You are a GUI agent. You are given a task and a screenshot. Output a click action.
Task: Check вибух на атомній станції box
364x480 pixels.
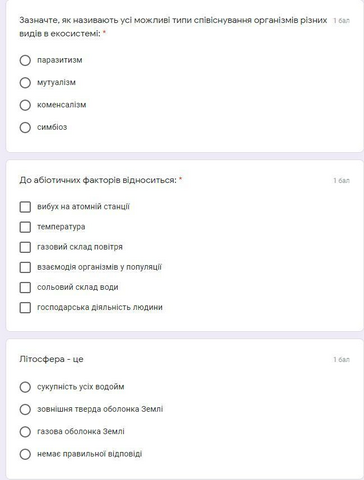pyautogui.click(x=25, y=207)
